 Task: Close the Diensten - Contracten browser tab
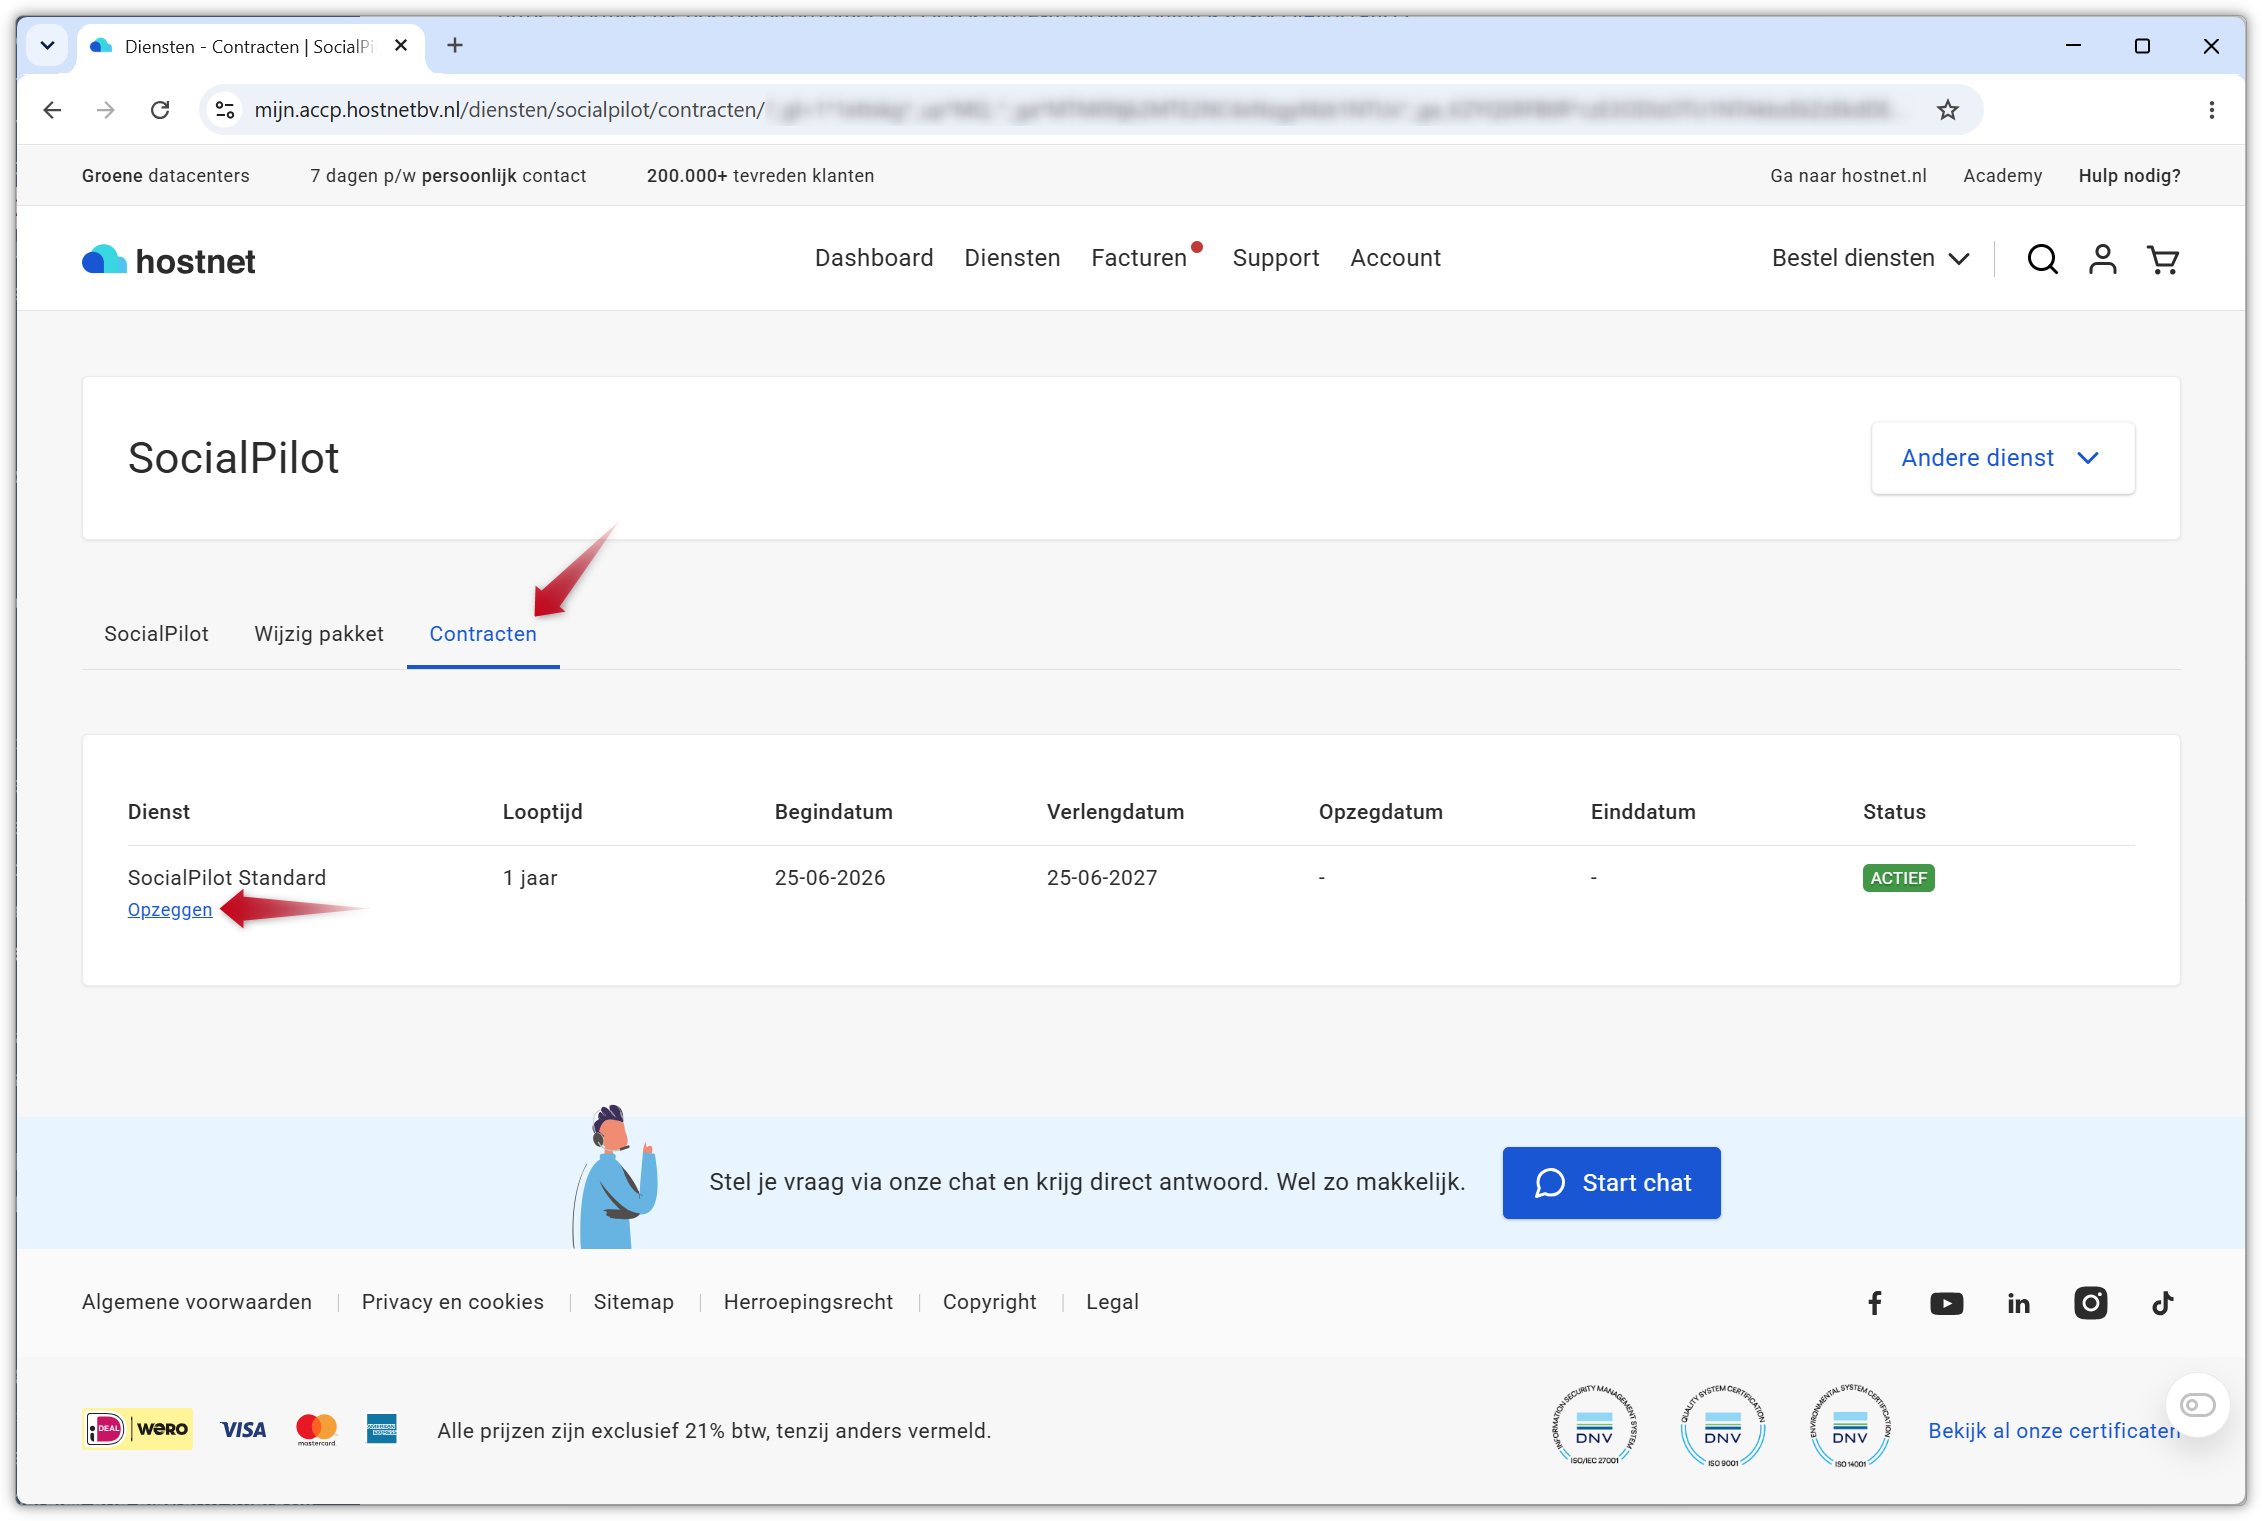click(x=401, y=45)
